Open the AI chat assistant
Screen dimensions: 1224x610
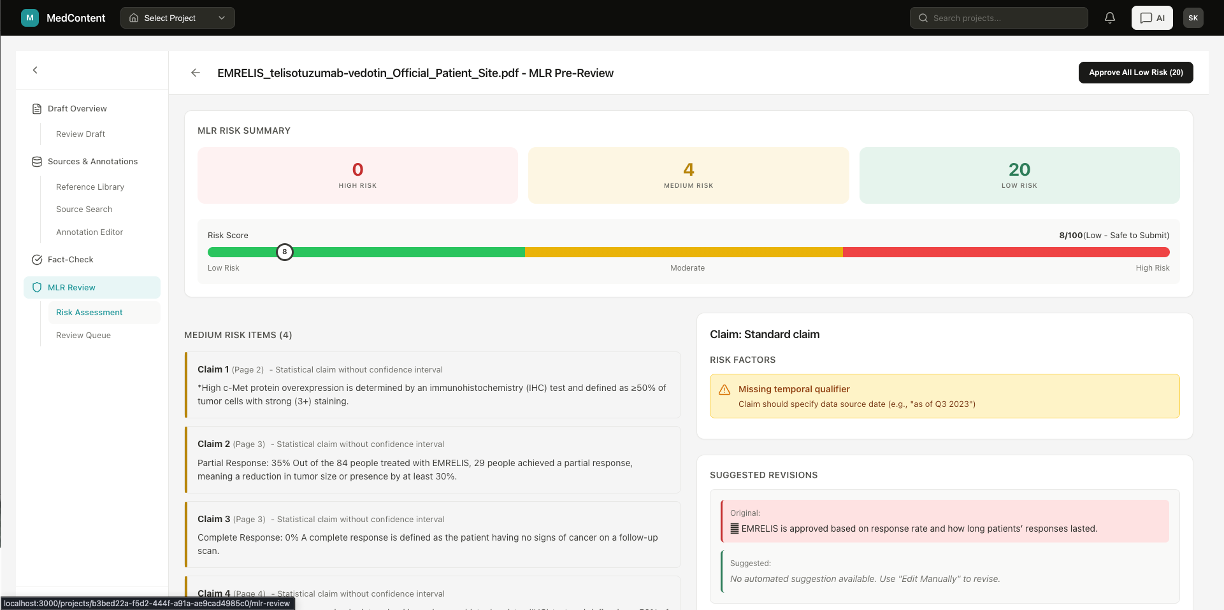point(1152,17)
